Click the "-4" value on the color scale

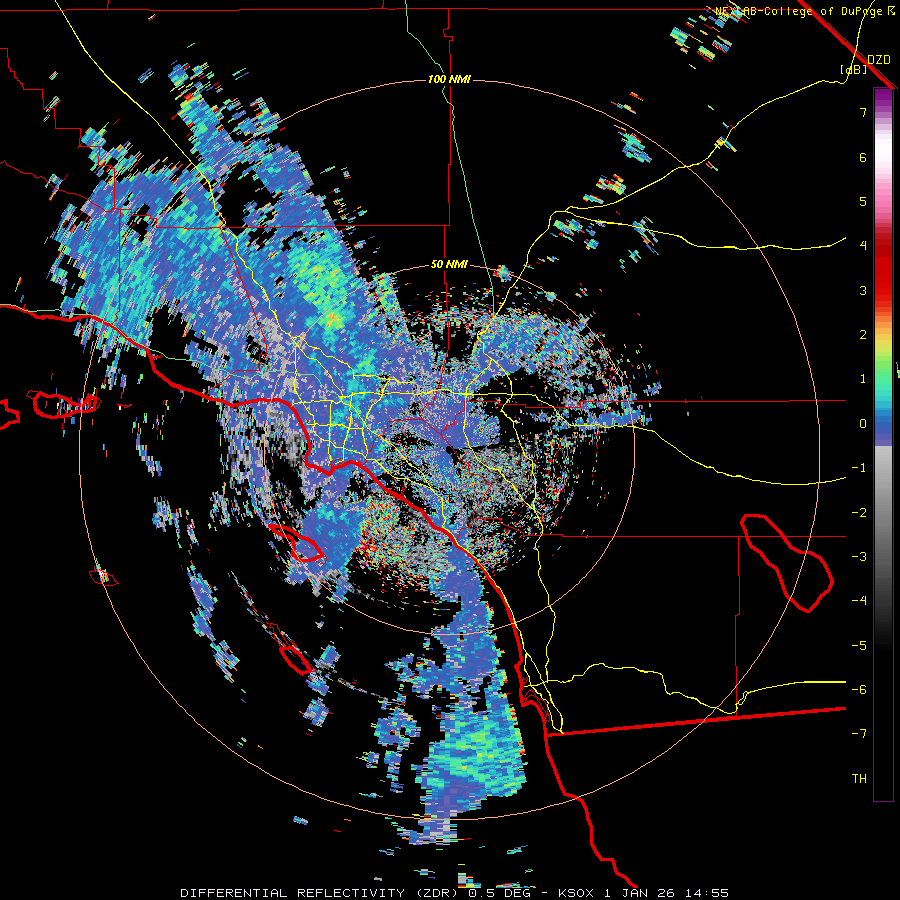(x=859, y=601)
